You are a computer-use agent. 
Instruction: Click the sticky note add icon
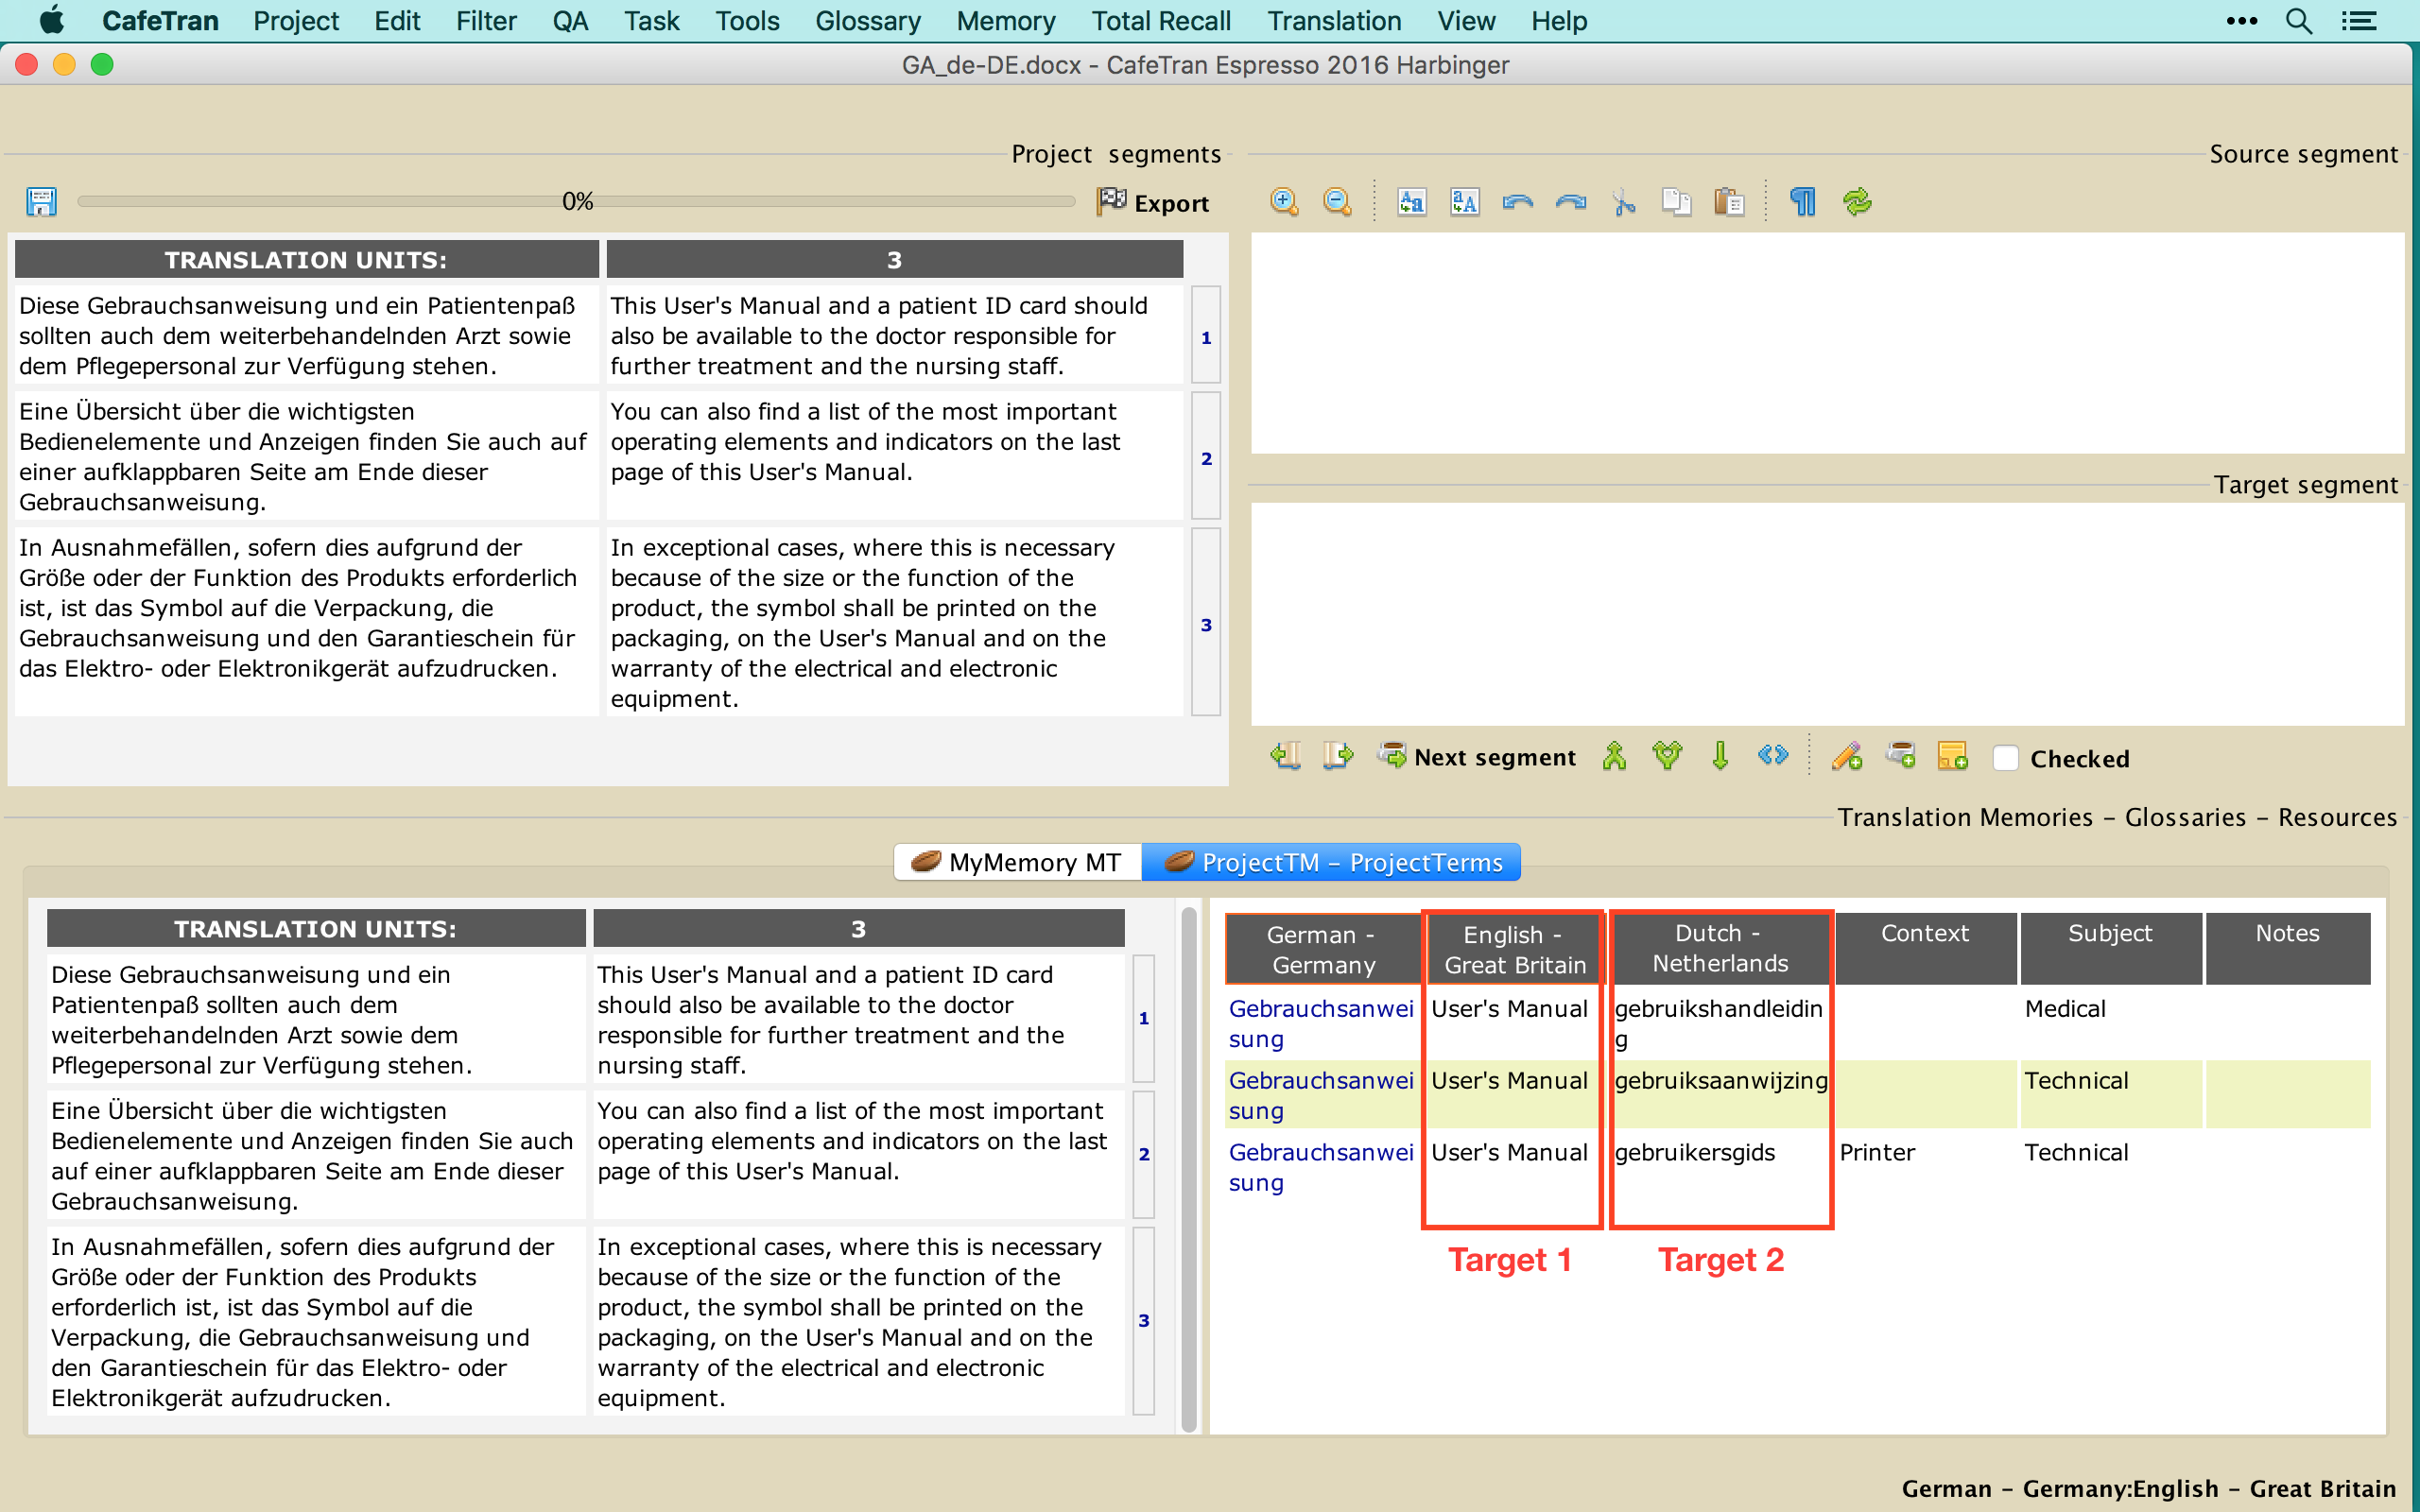pyautogui.click(x=1952, y=757)
